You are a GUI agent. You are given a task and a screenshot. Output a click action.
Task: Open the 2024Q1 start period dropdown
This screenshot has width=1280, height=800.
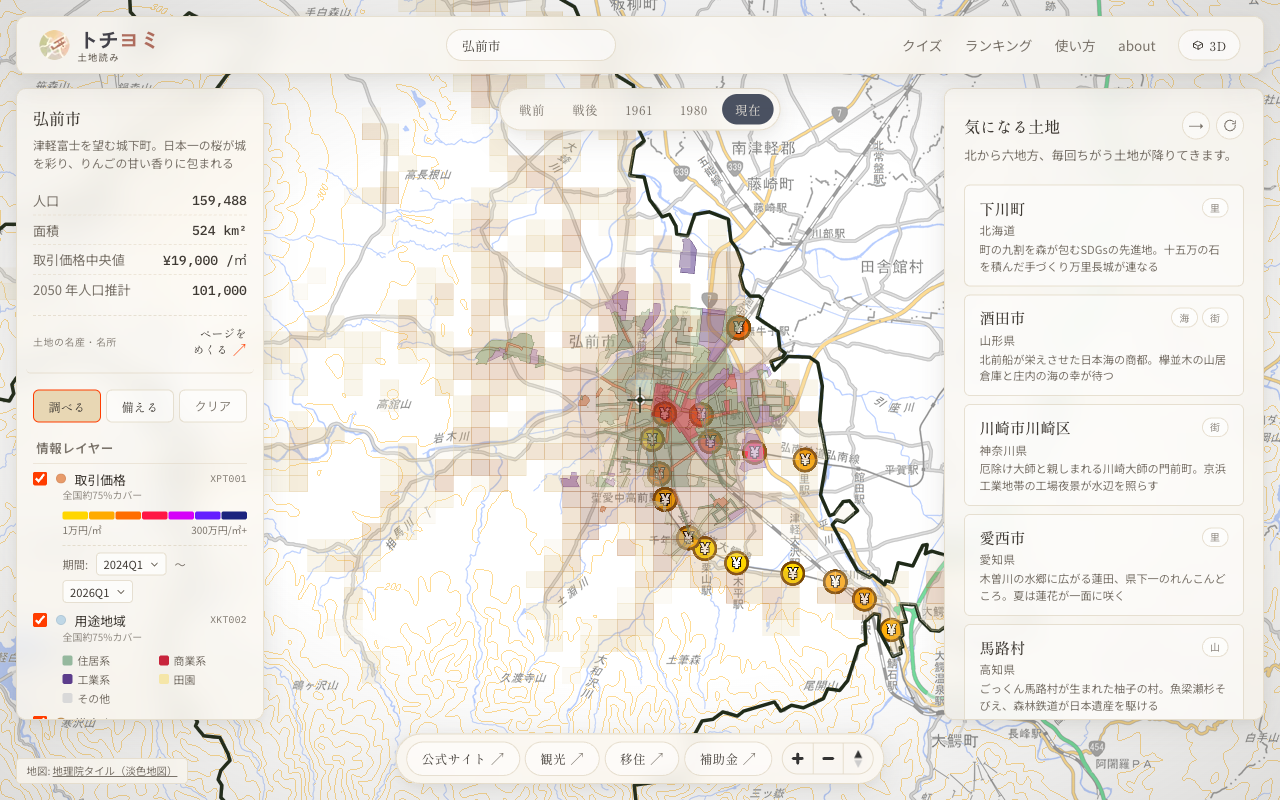click(x=131, y=564)
